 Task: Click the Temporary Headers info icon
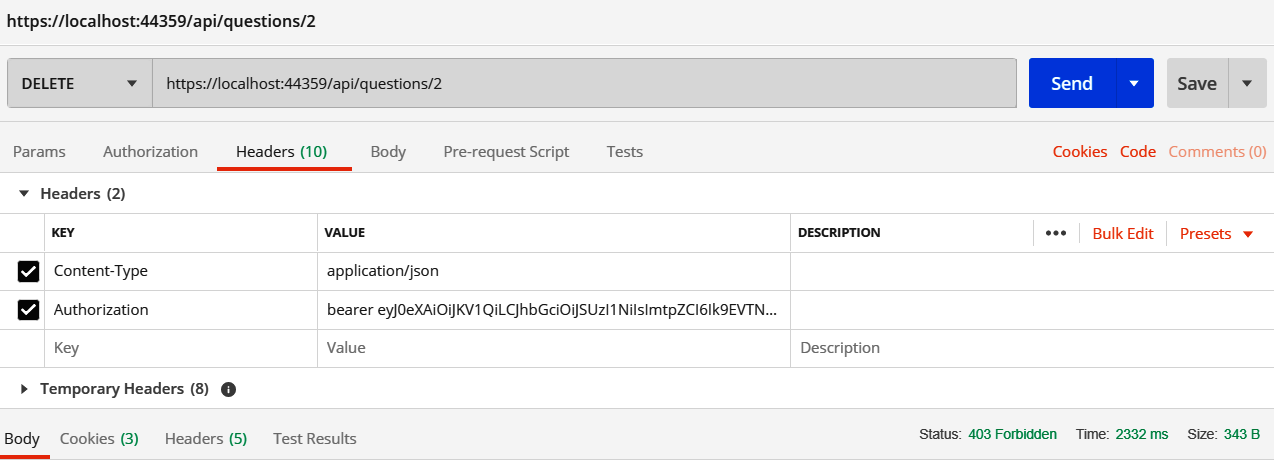pyautogui.click(x=228, y=389)
